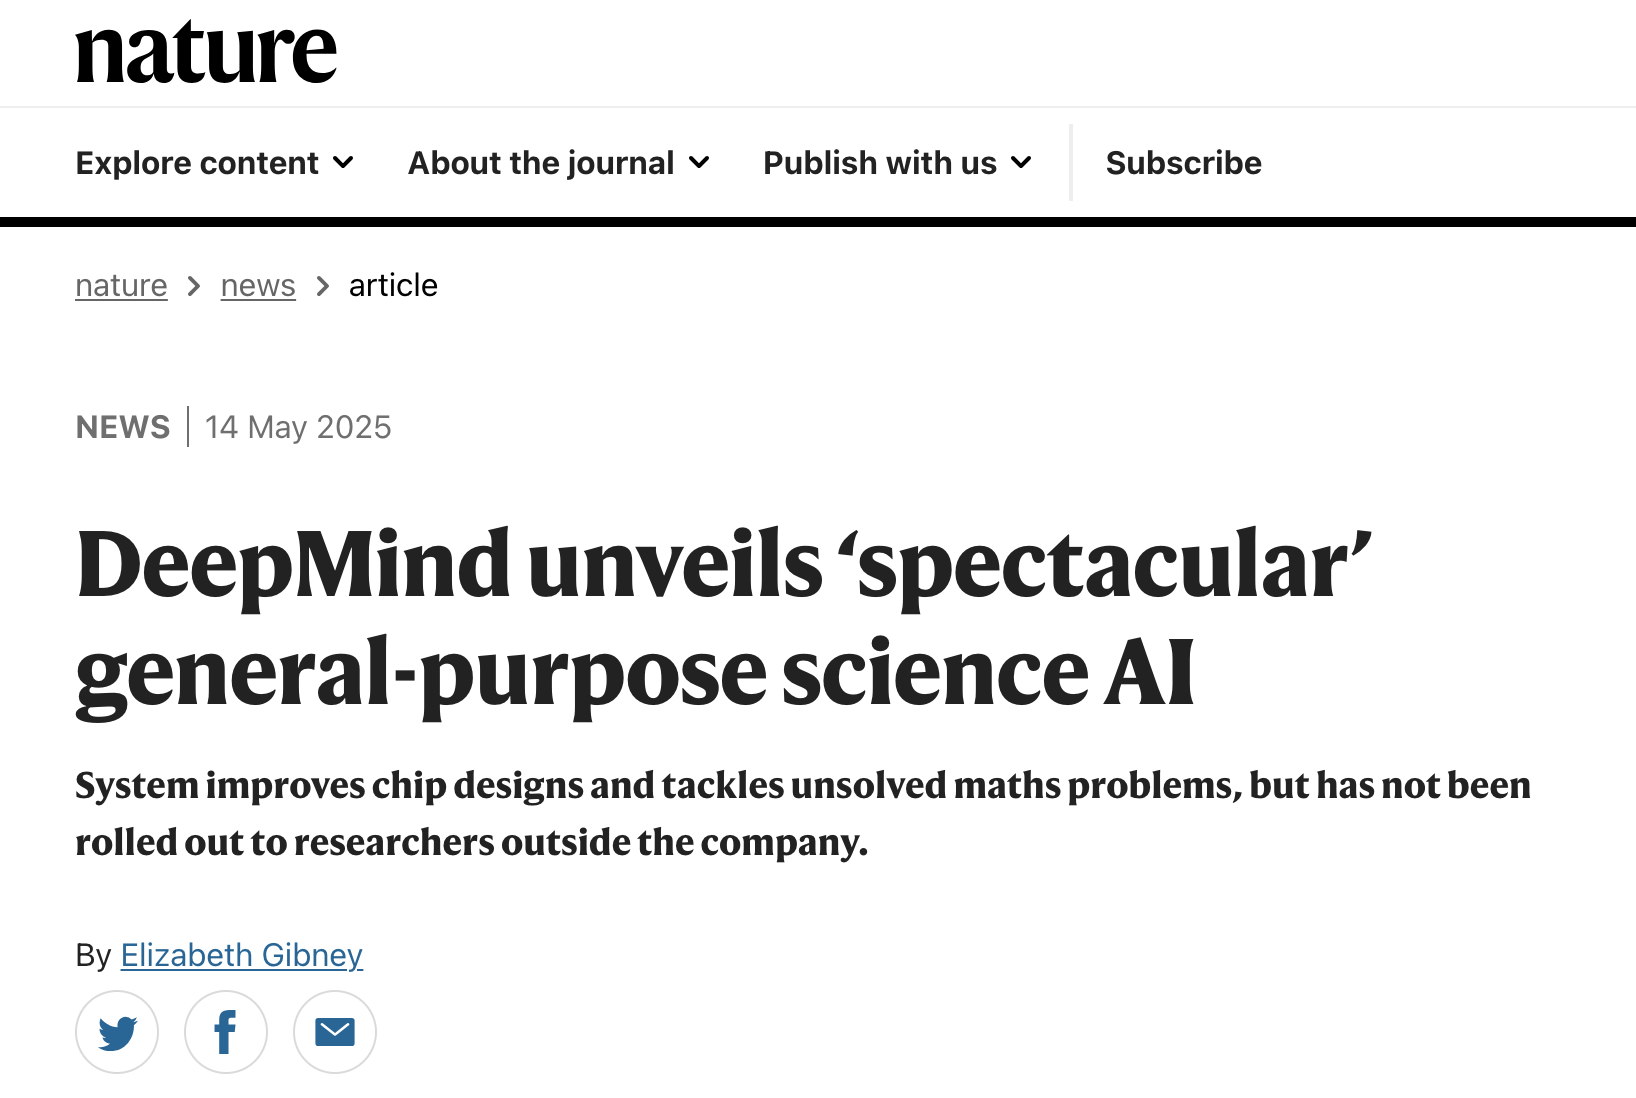The width and height of the screenshot is (1636, 1098).
Task: Open the Publish with us menu label
Action: point(880,163)
